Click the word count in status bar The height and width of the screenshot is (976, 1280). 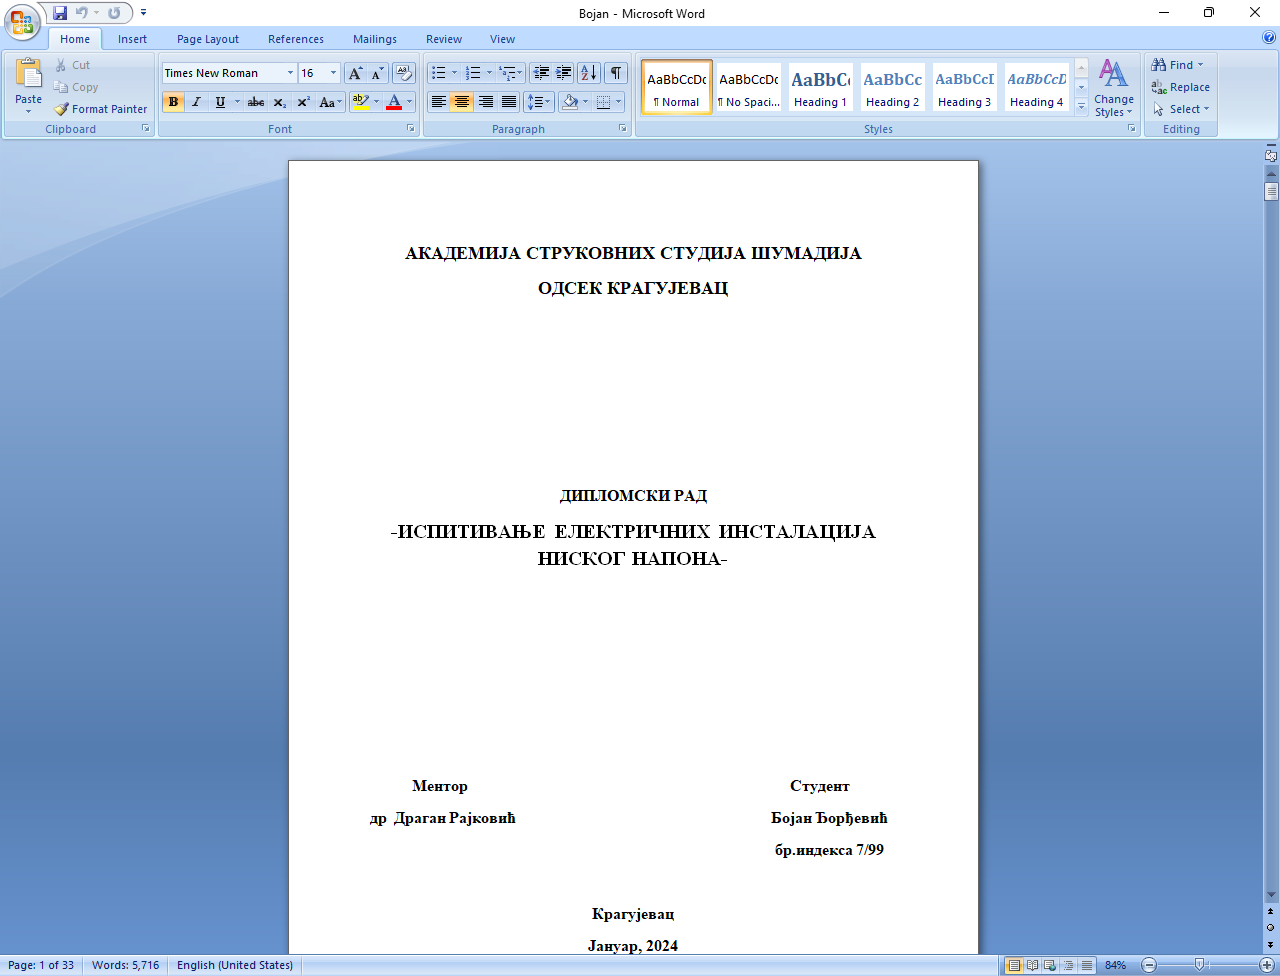click(x=125, y=965)
